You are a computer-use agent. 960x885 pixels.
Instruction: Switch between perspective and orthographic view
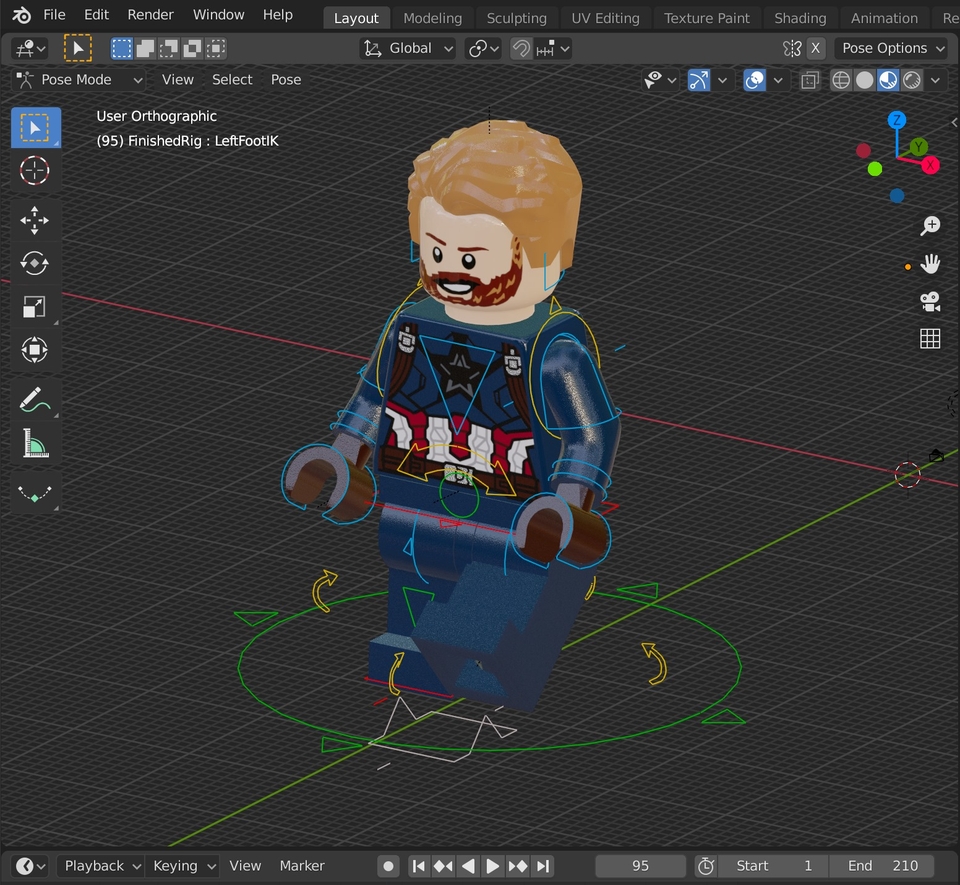click(930, 338)
